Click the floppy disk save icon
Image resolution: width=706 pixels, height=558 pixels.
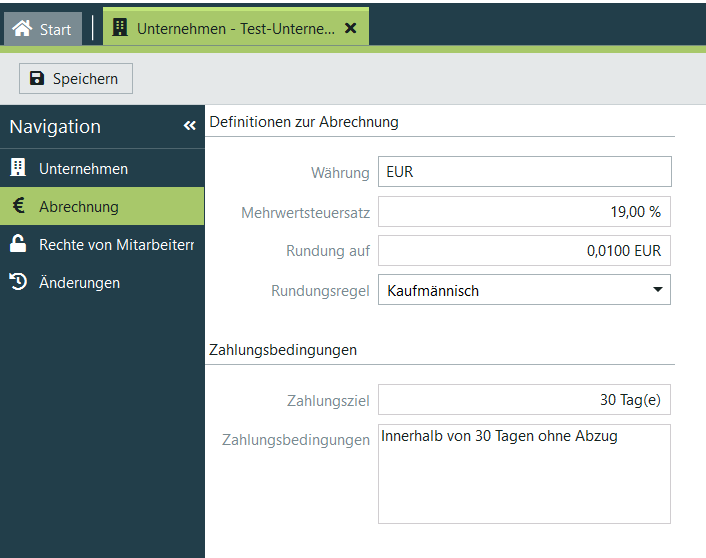37,78
